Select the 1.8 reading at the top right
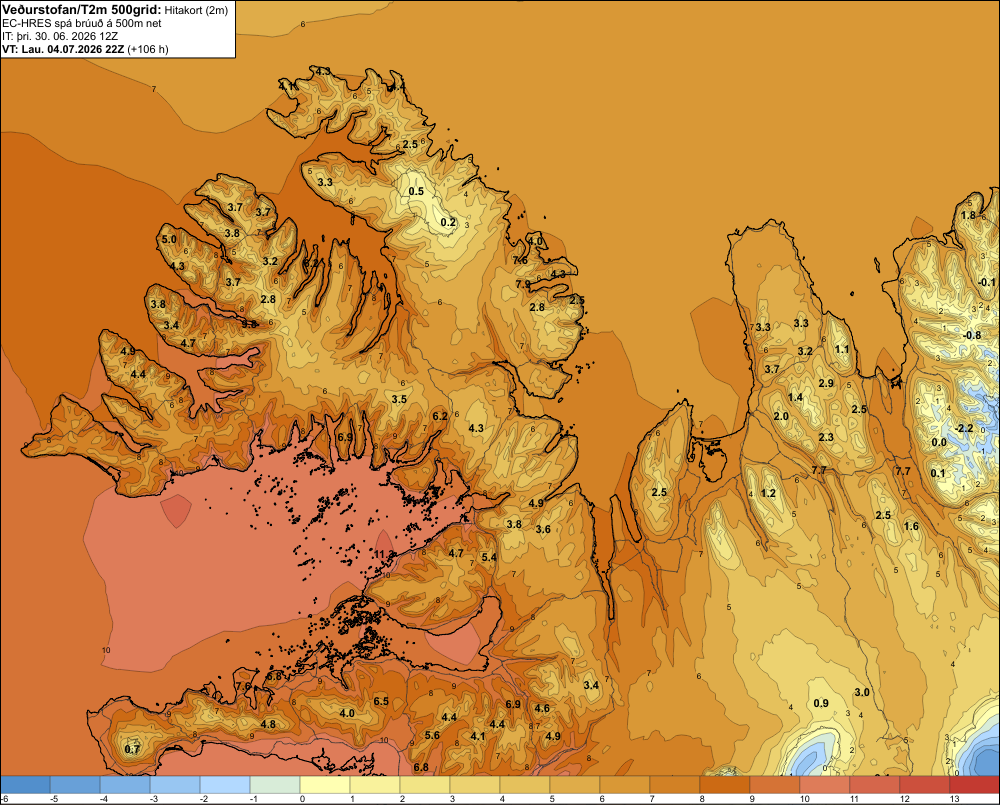 point(968,215)
